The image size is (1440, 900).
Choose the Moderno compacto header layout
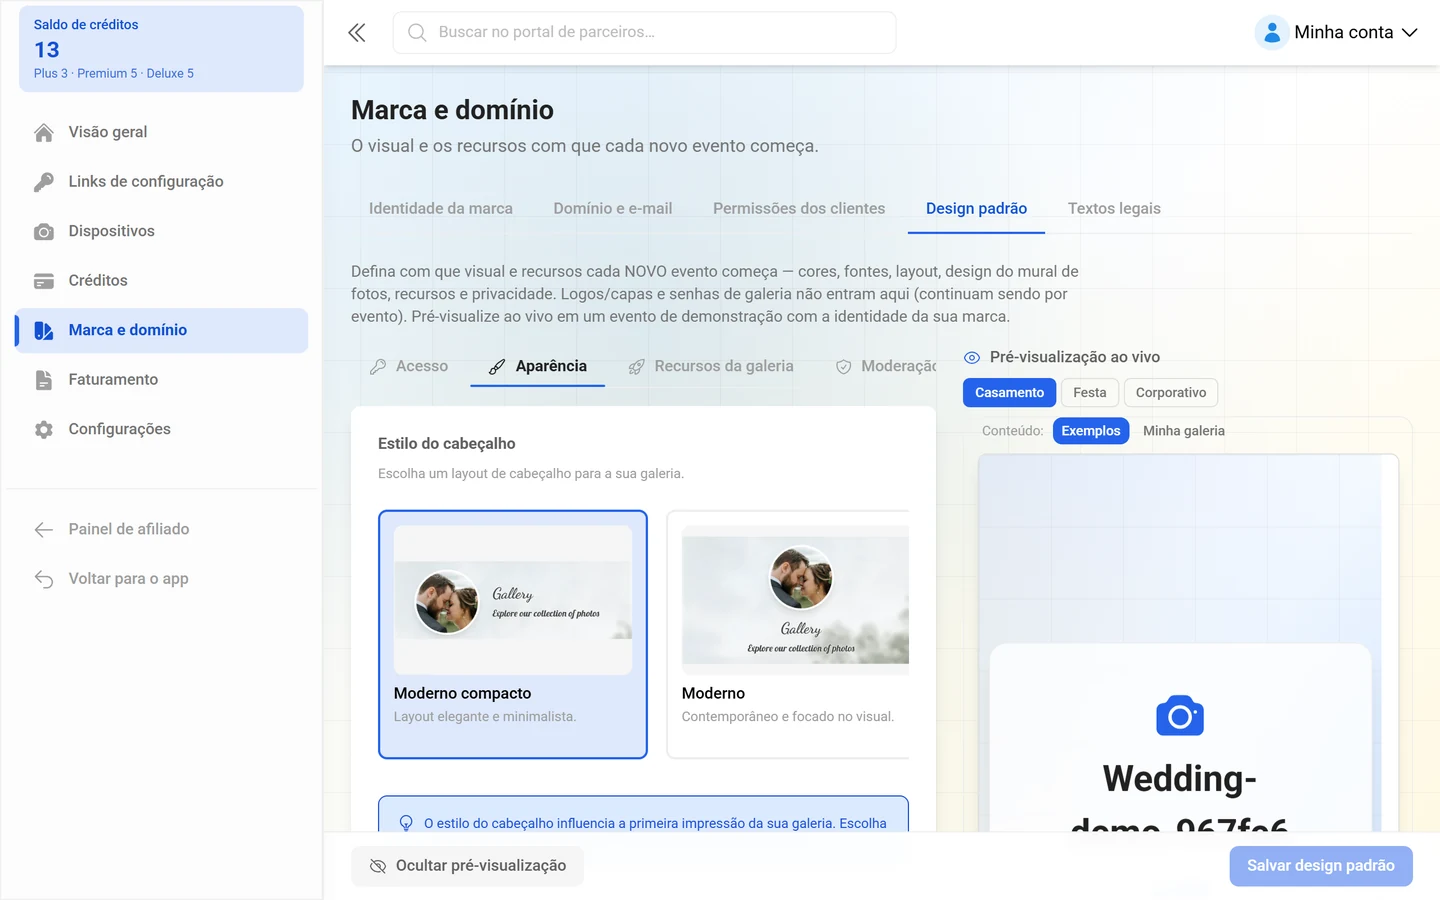click(513, 635)
